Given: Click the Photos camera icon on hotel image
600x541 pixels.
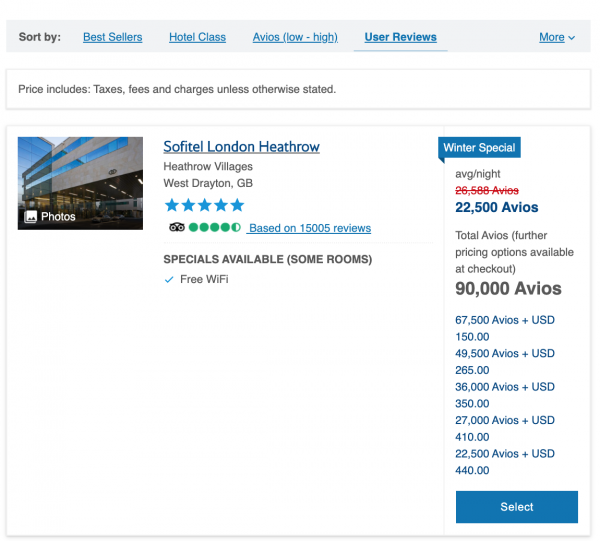Looking at the screenshot, I should coord(31,216).
